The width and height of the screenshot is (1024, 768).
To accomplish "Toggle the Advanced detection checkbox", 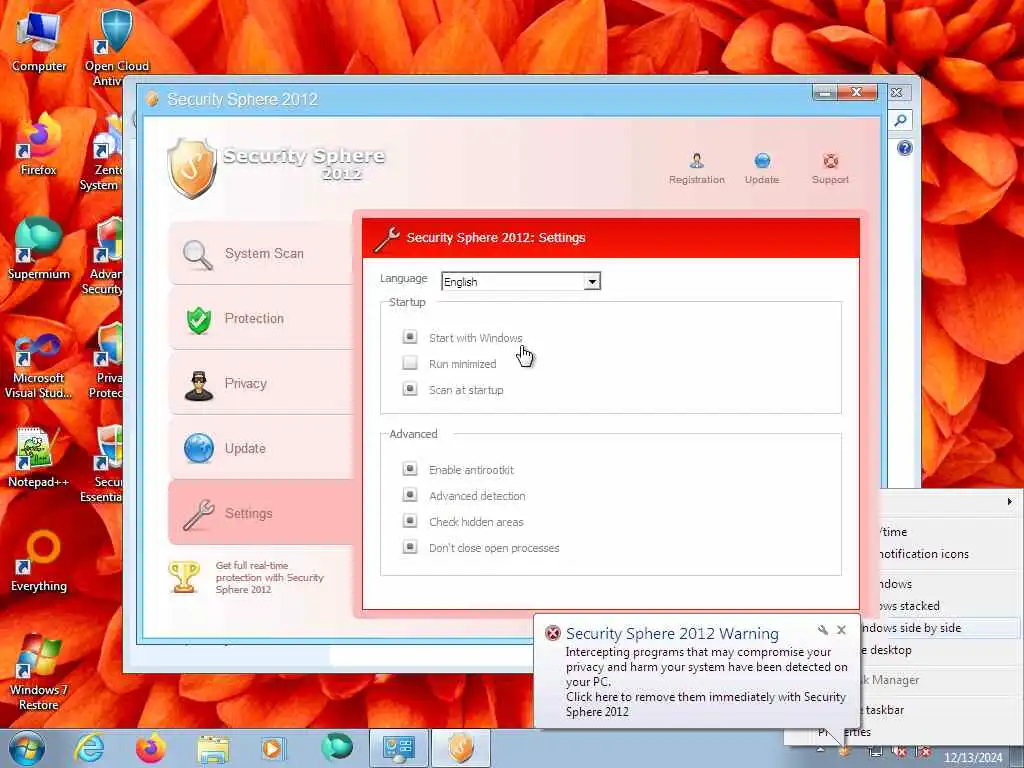I will pyautogui.click(x=409, y=495).
